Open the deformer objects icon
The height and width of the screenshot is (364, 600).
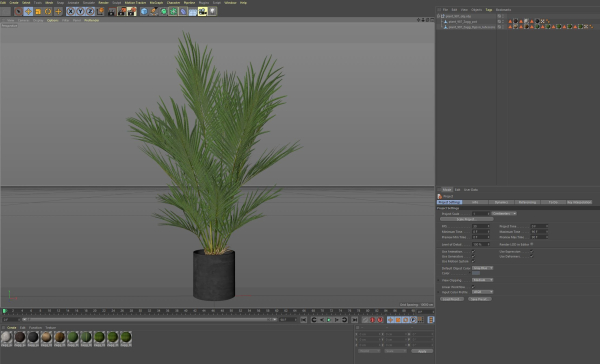point(183,11)
